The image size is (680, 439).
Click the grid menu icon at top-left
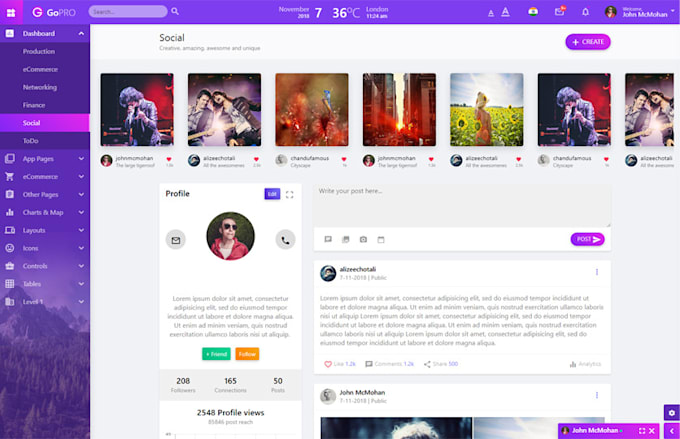(x=11, y=12)
